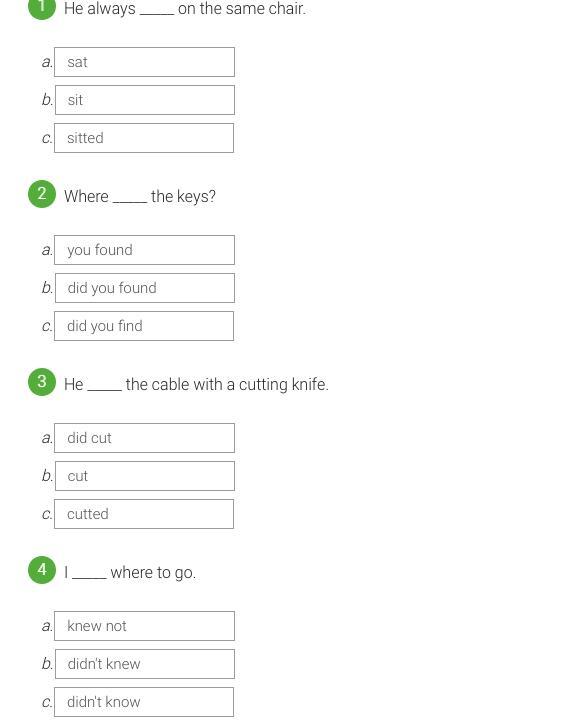This screenshot has height=721, width=562.
Task: Click green number 2 question badge
Action: (x=42, y=194)
